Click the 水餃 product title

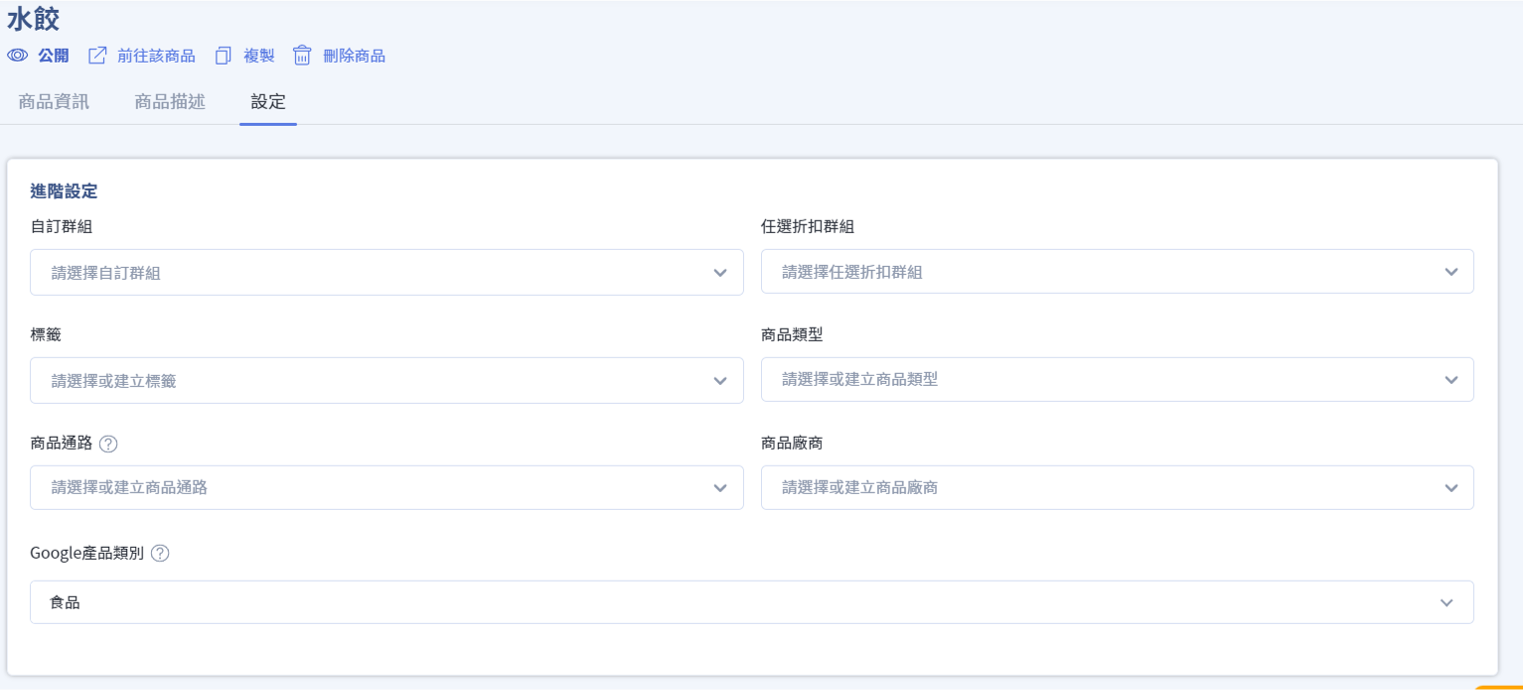(x=33, y=18)
